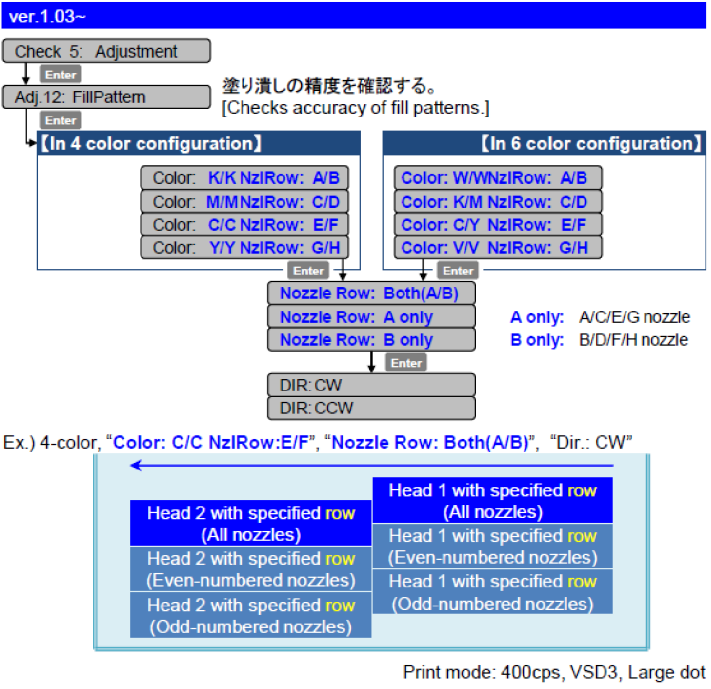Choose the DIR: CCW option
The width and height of the screenshot is (711, 689).
point(370,409)
